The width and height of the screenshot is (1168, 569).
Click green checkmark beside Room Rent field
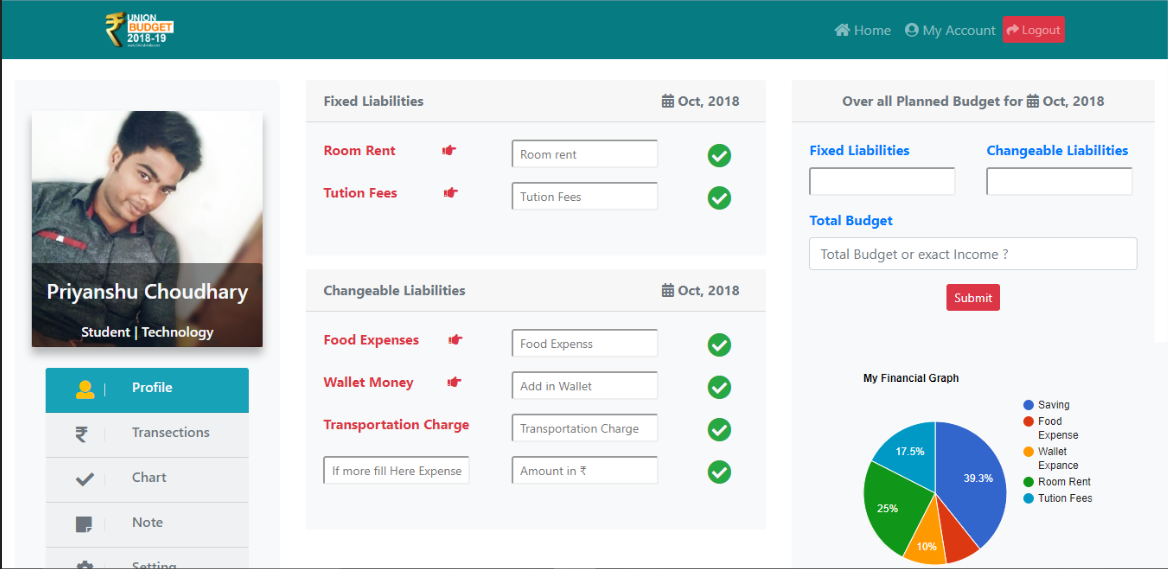(719, 155)
